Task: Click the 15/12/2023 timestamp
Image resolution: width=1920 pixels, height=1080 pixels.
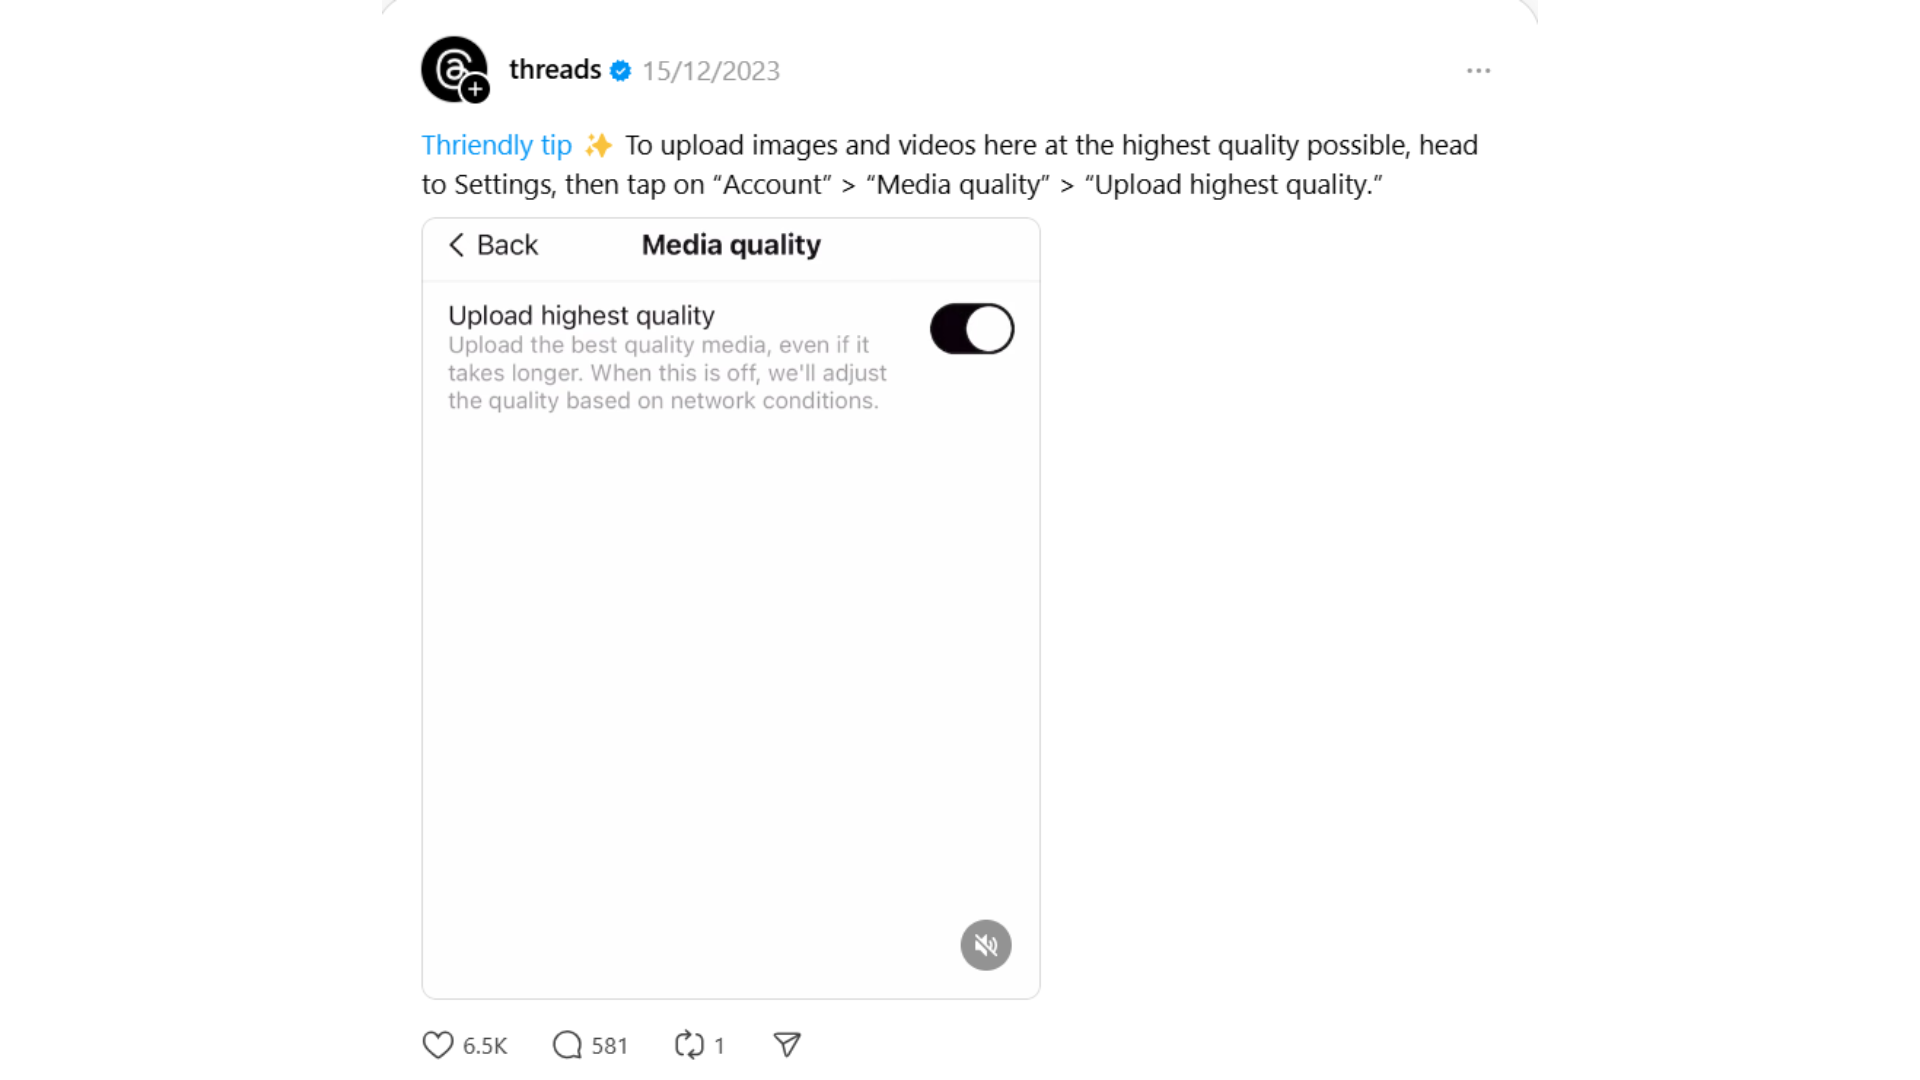Action: [x=711, y=70]
